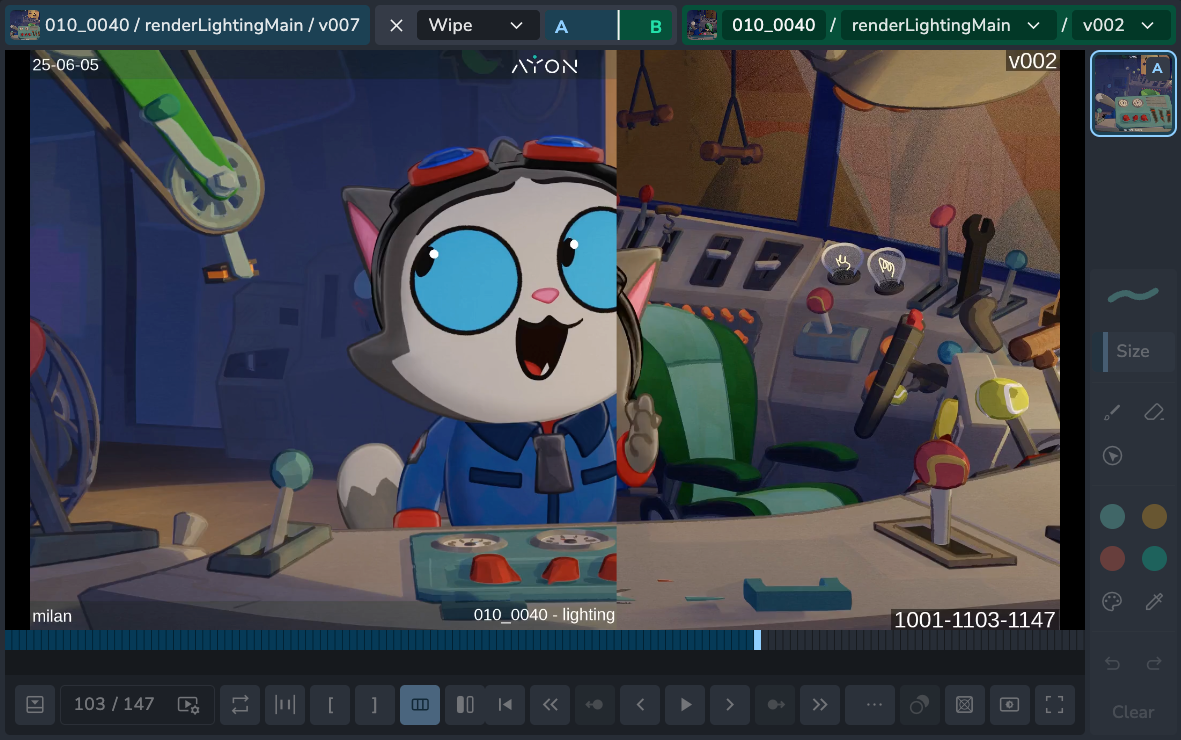Set out-point with right bracket button
Image resolution: width=1181 pixels, height=740 pixels.
pyautogui.click(x=374, y=705)
